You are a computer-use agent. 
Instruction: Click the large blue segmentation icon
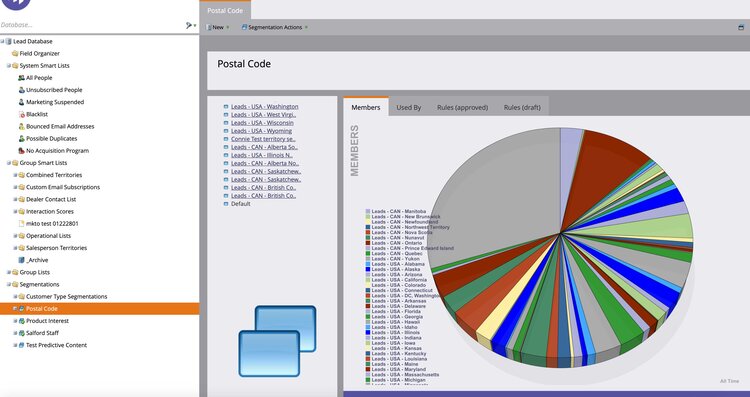pyautogui.click(x=277, y=341)
